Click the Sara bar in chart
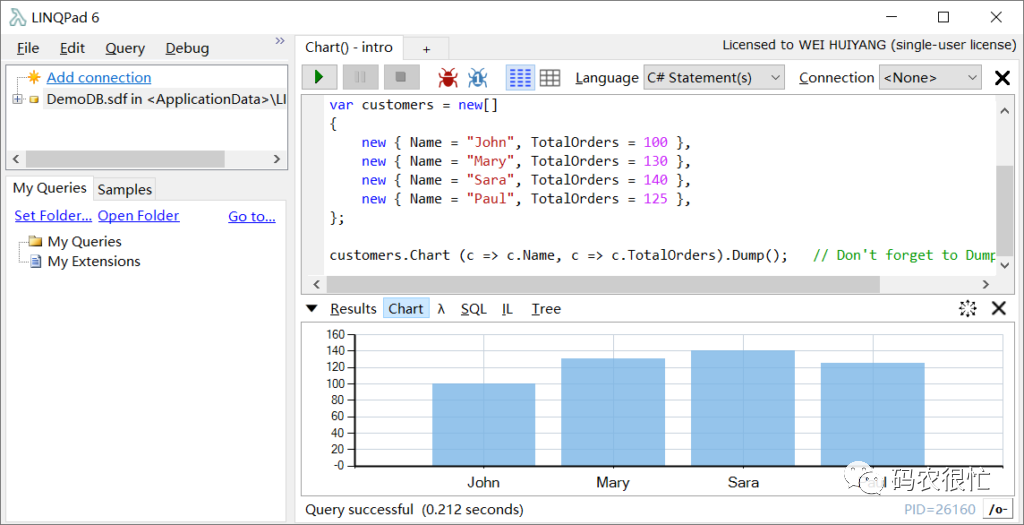Viewport: 1024px width, 525px height. pyautogui.click(x=743, y=408)
